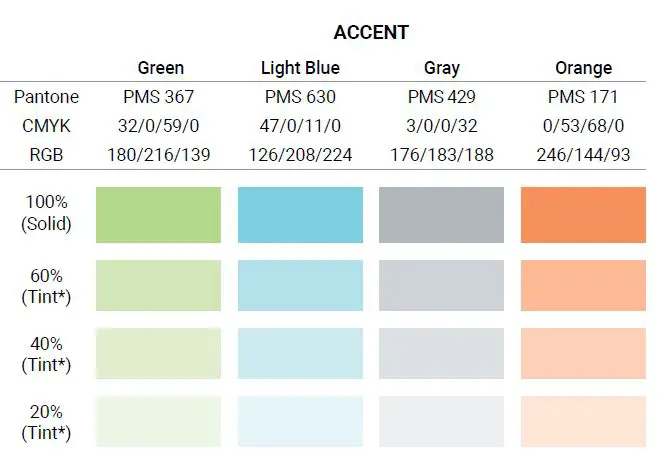Click the 100% solid Green swatch
This screenshot has width=665, height=457.
(158, 214)
